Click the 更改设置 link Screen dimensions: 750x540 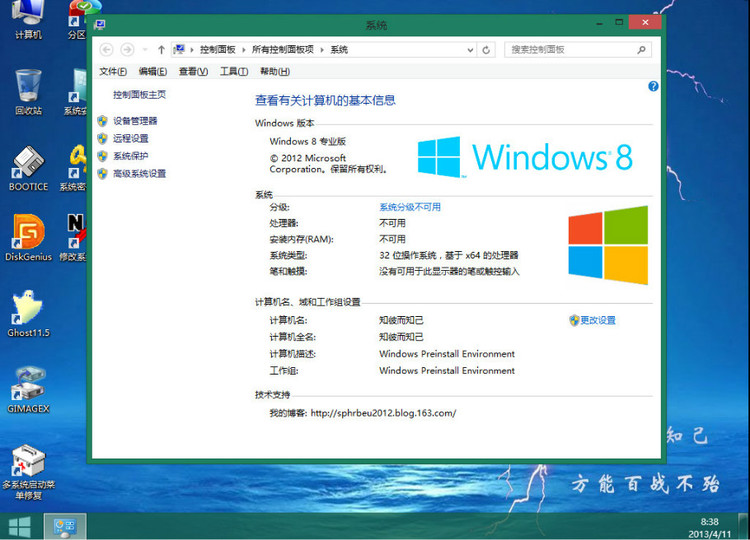point(597,320)
